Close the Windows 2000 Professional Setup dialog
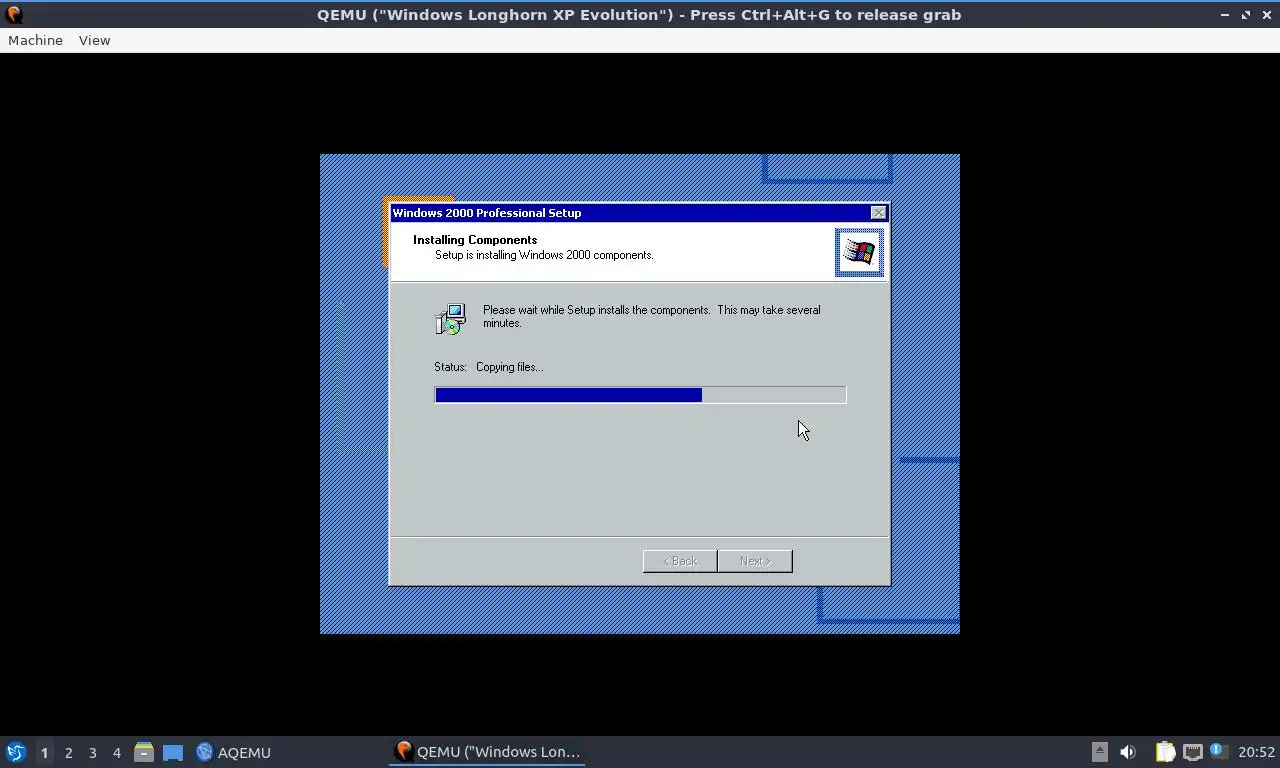The image size is (1280, 768). (x=878, y=213)
